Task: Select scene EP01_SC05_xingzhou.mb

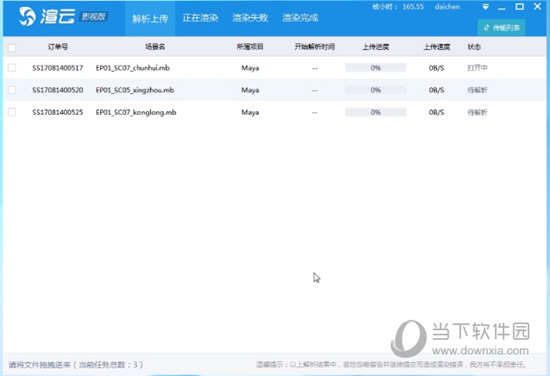Action: coord(135,90)
